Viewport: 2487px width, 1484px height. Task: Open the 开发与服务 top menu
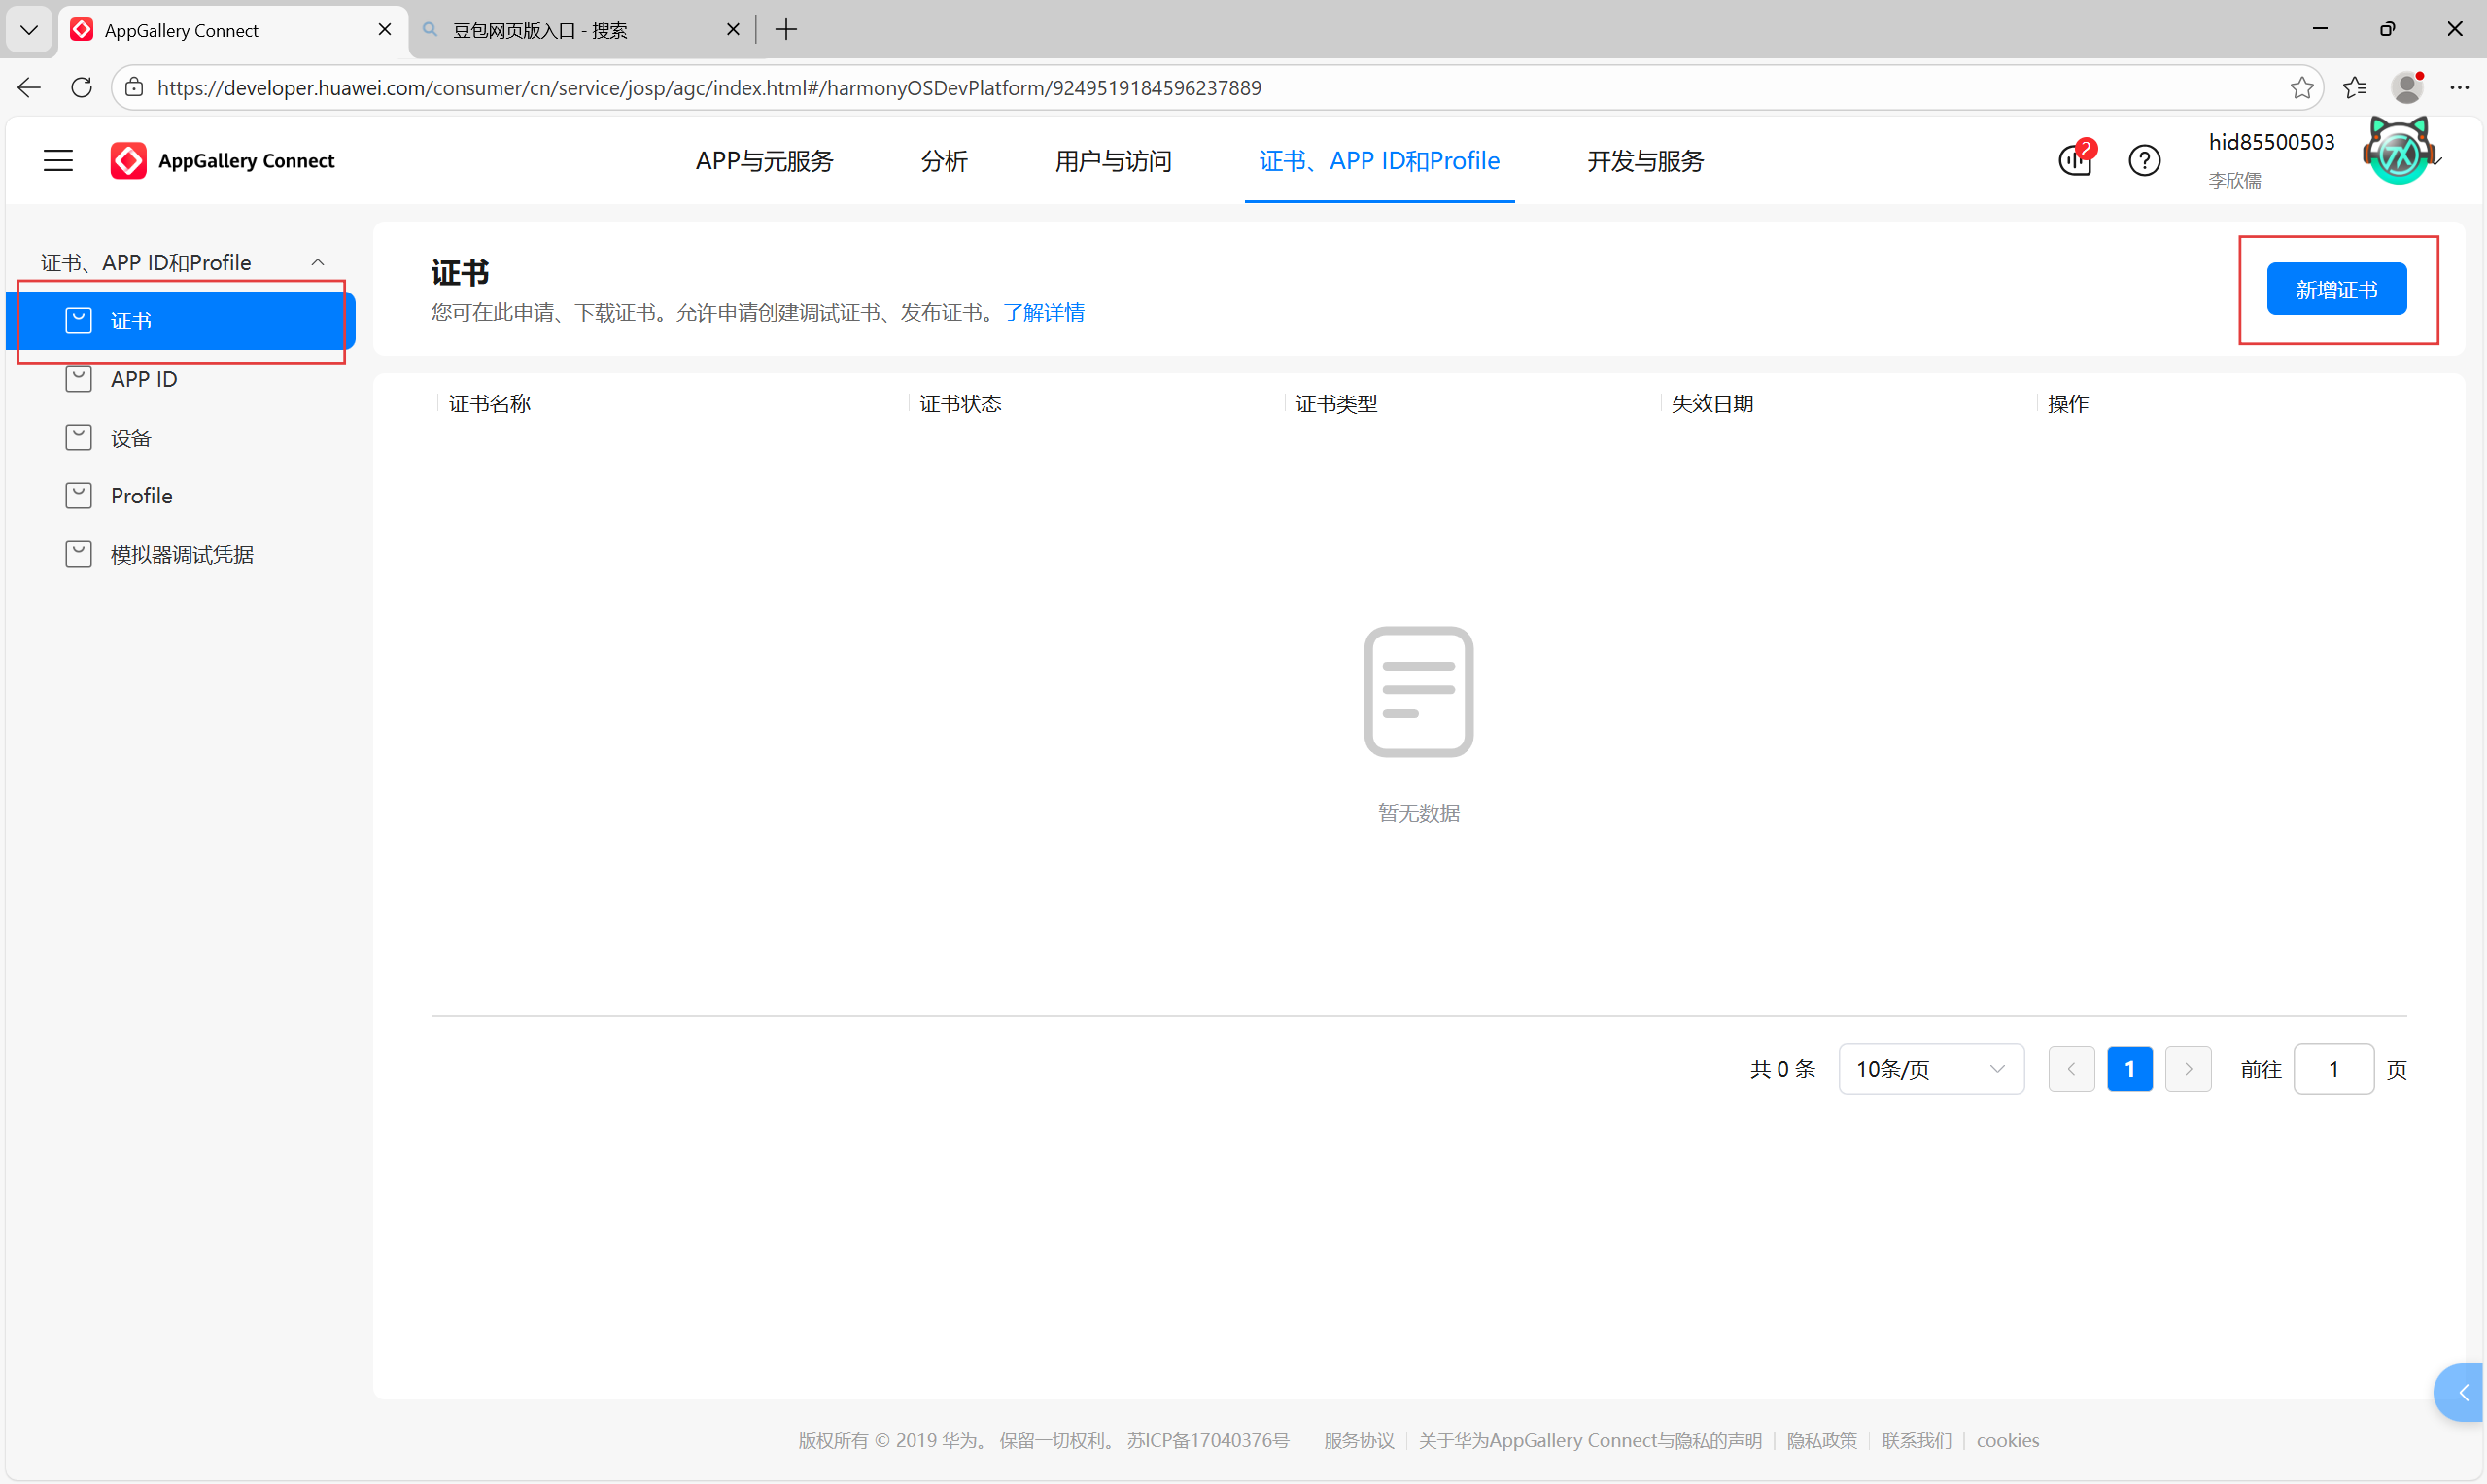pyautogui.click(x=1645, y=161)
